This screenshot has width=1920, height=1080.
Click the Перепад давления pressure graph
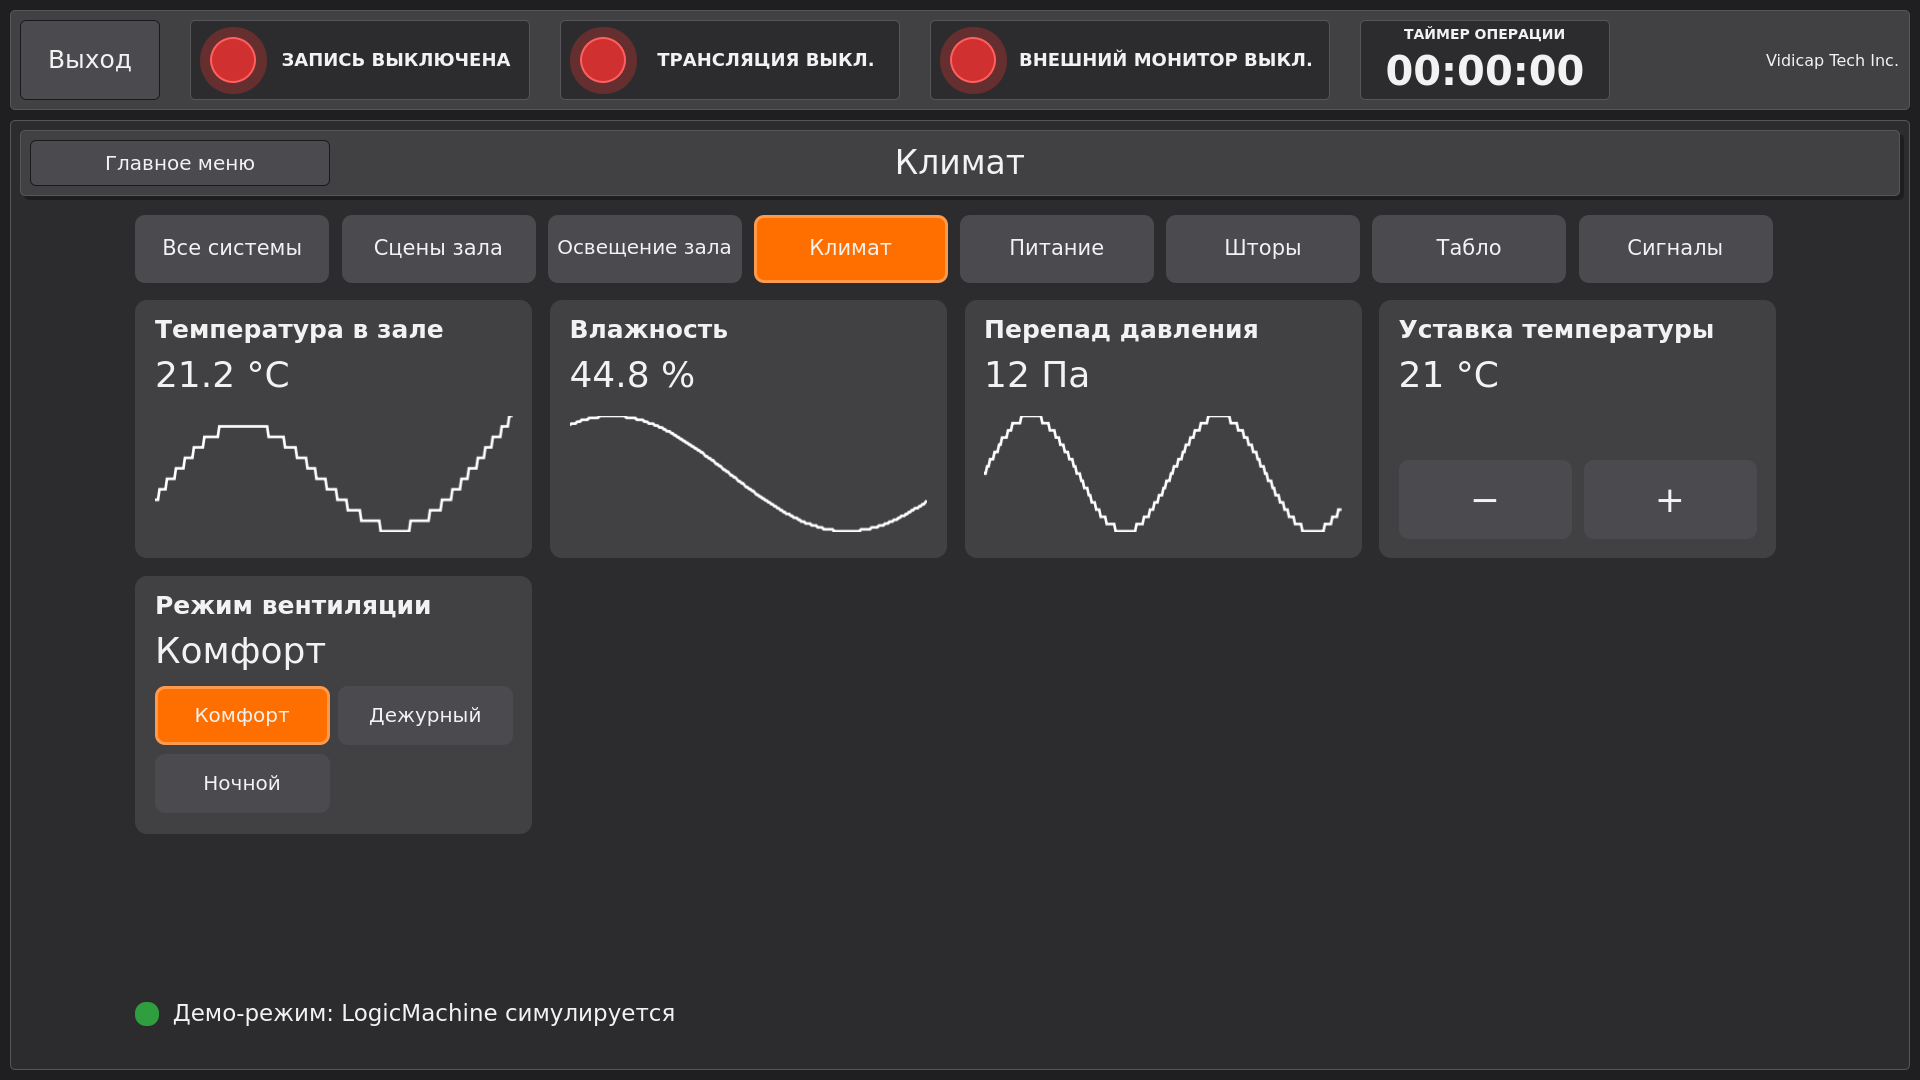1163,473
